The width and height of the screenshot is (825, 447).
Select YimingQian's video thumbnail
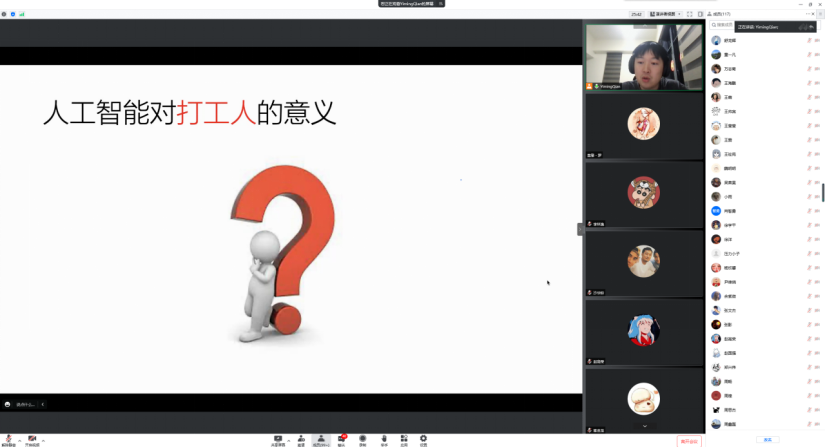point(643,58)
